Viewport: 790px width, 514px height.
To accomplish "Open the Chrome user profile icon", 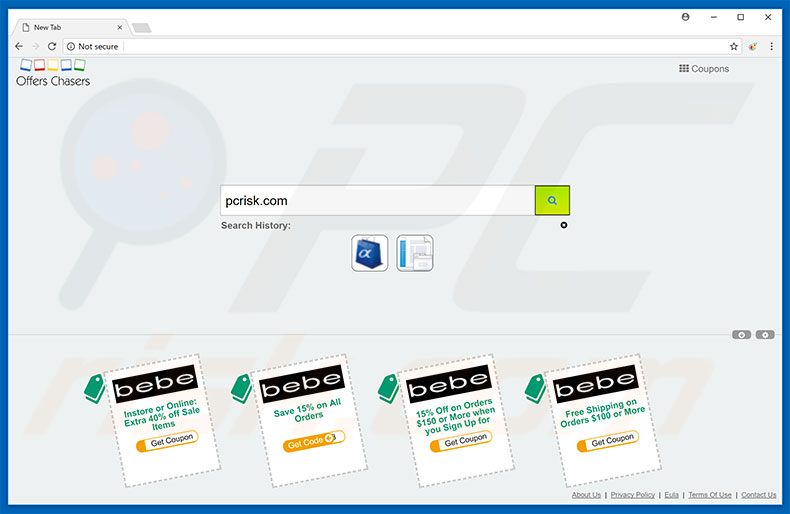I will point(685,17).
